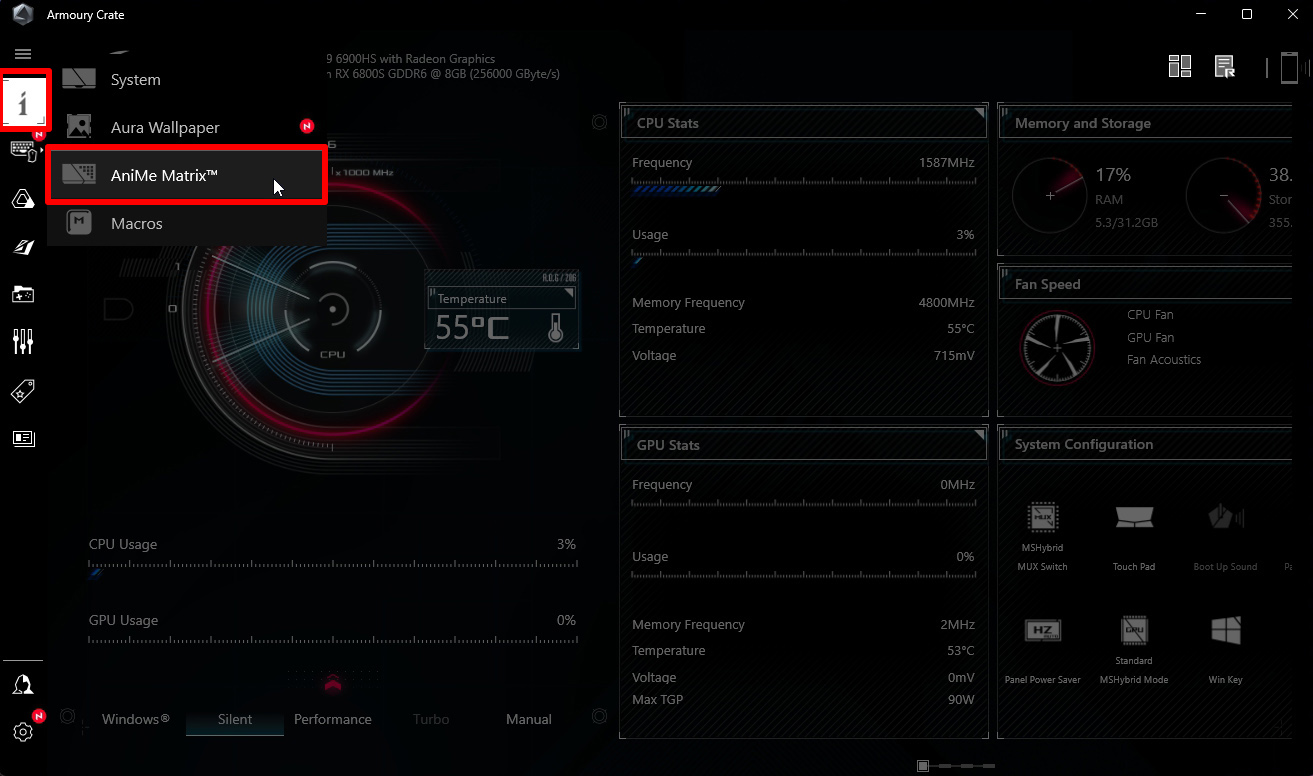
Task: Select System in the device flyout
Action: click(x=187, y=80)
